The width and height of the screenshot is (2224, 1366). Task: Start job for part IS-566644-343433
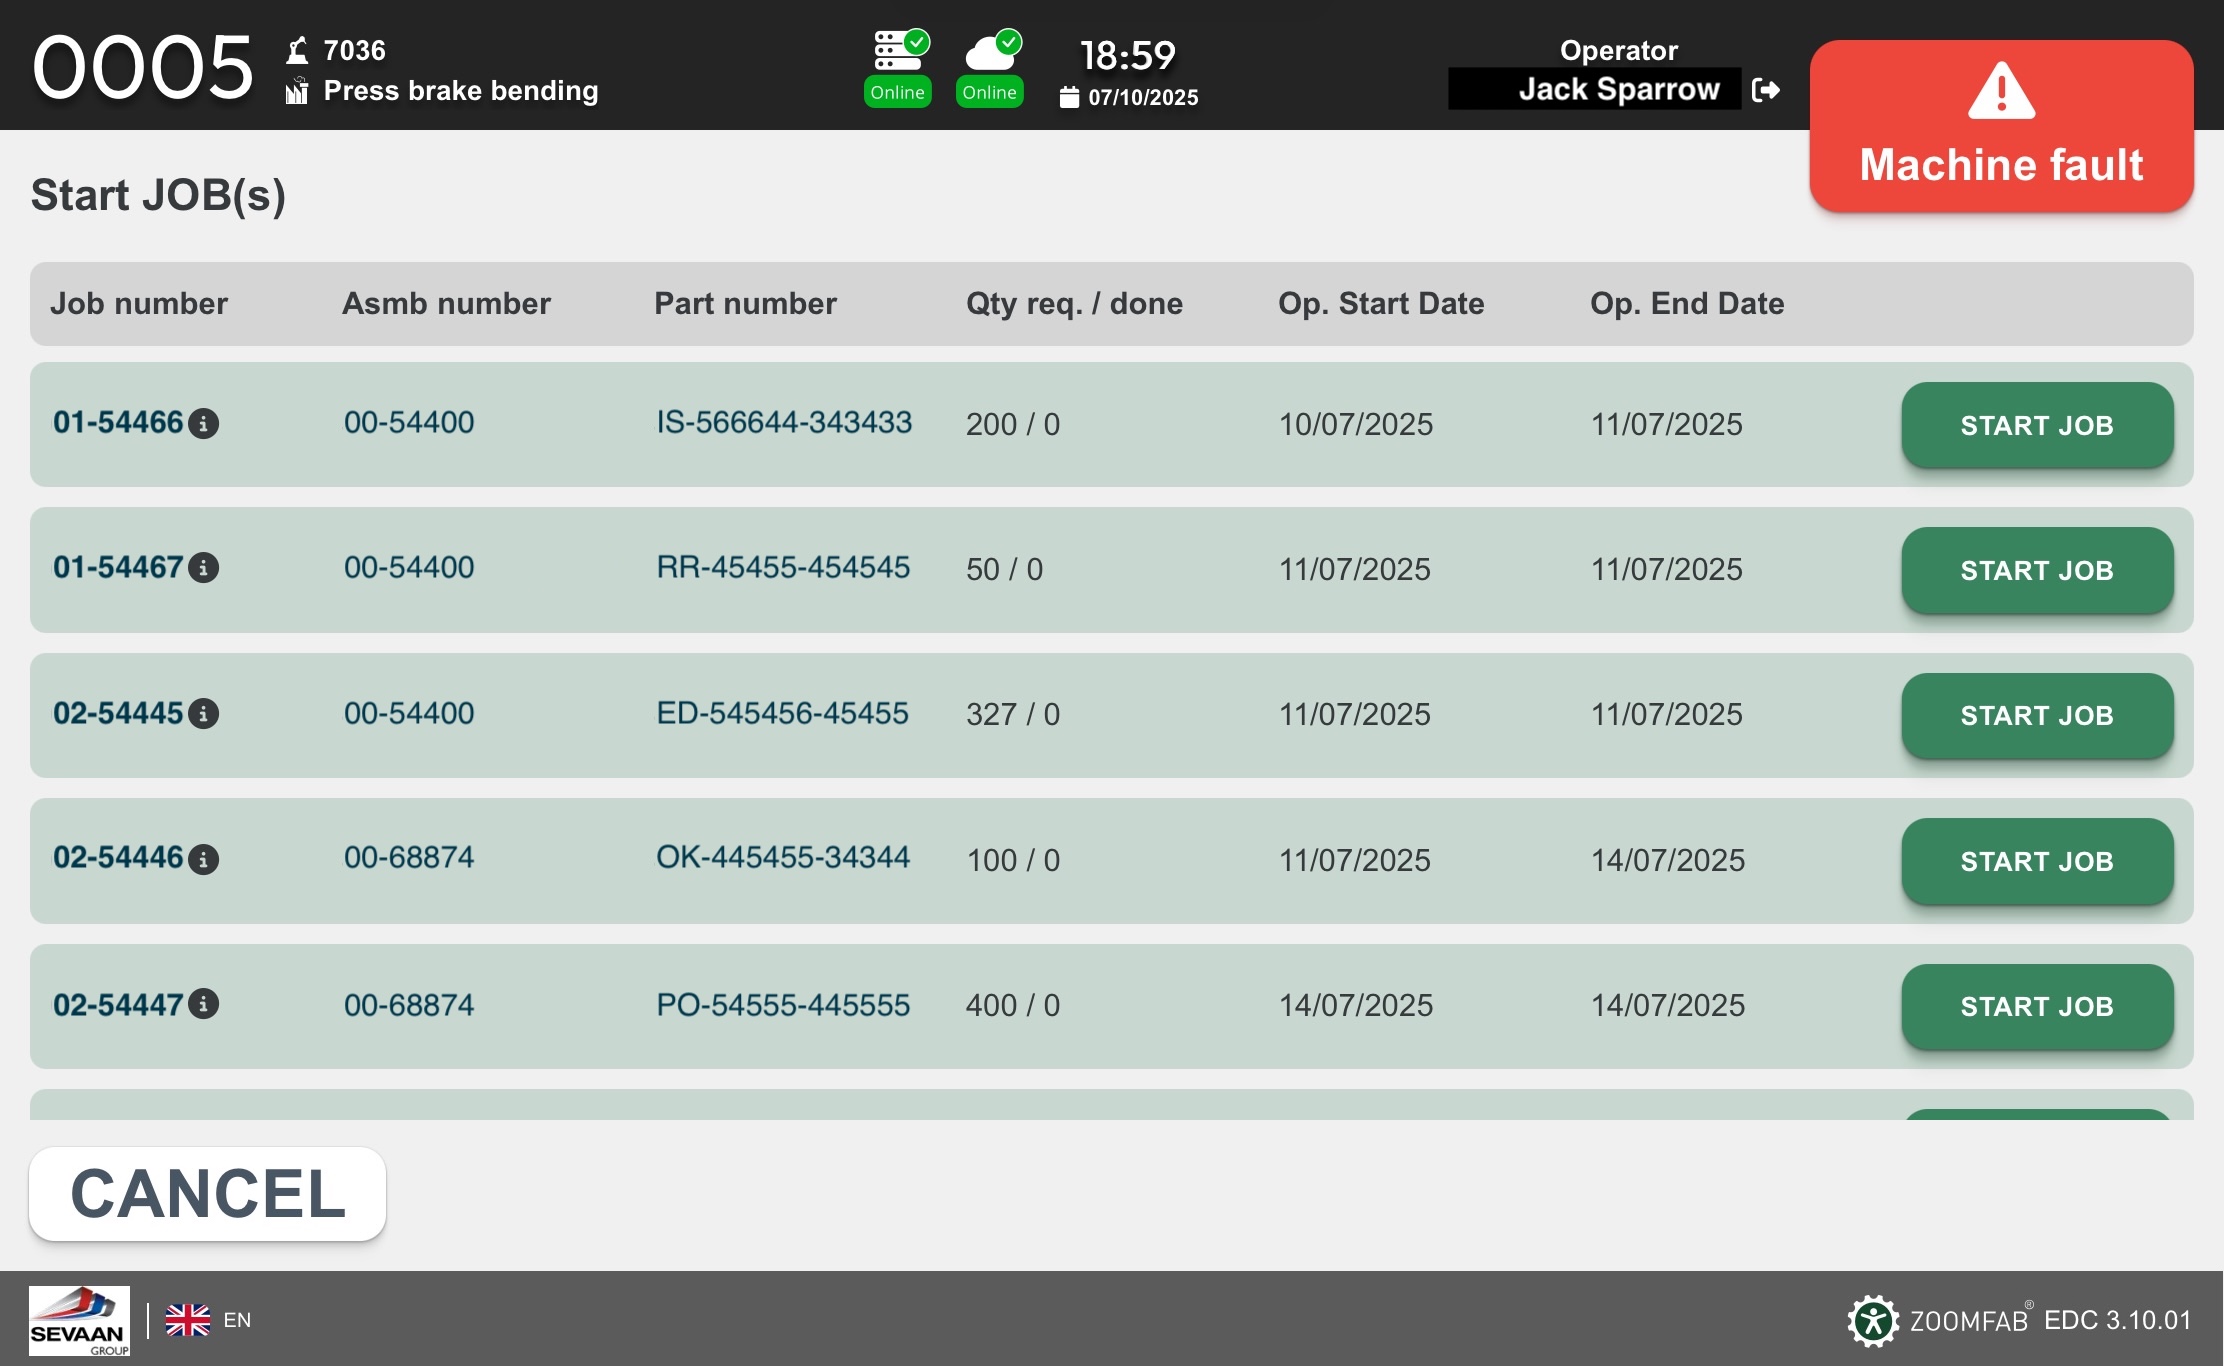tap(2036, 425)
